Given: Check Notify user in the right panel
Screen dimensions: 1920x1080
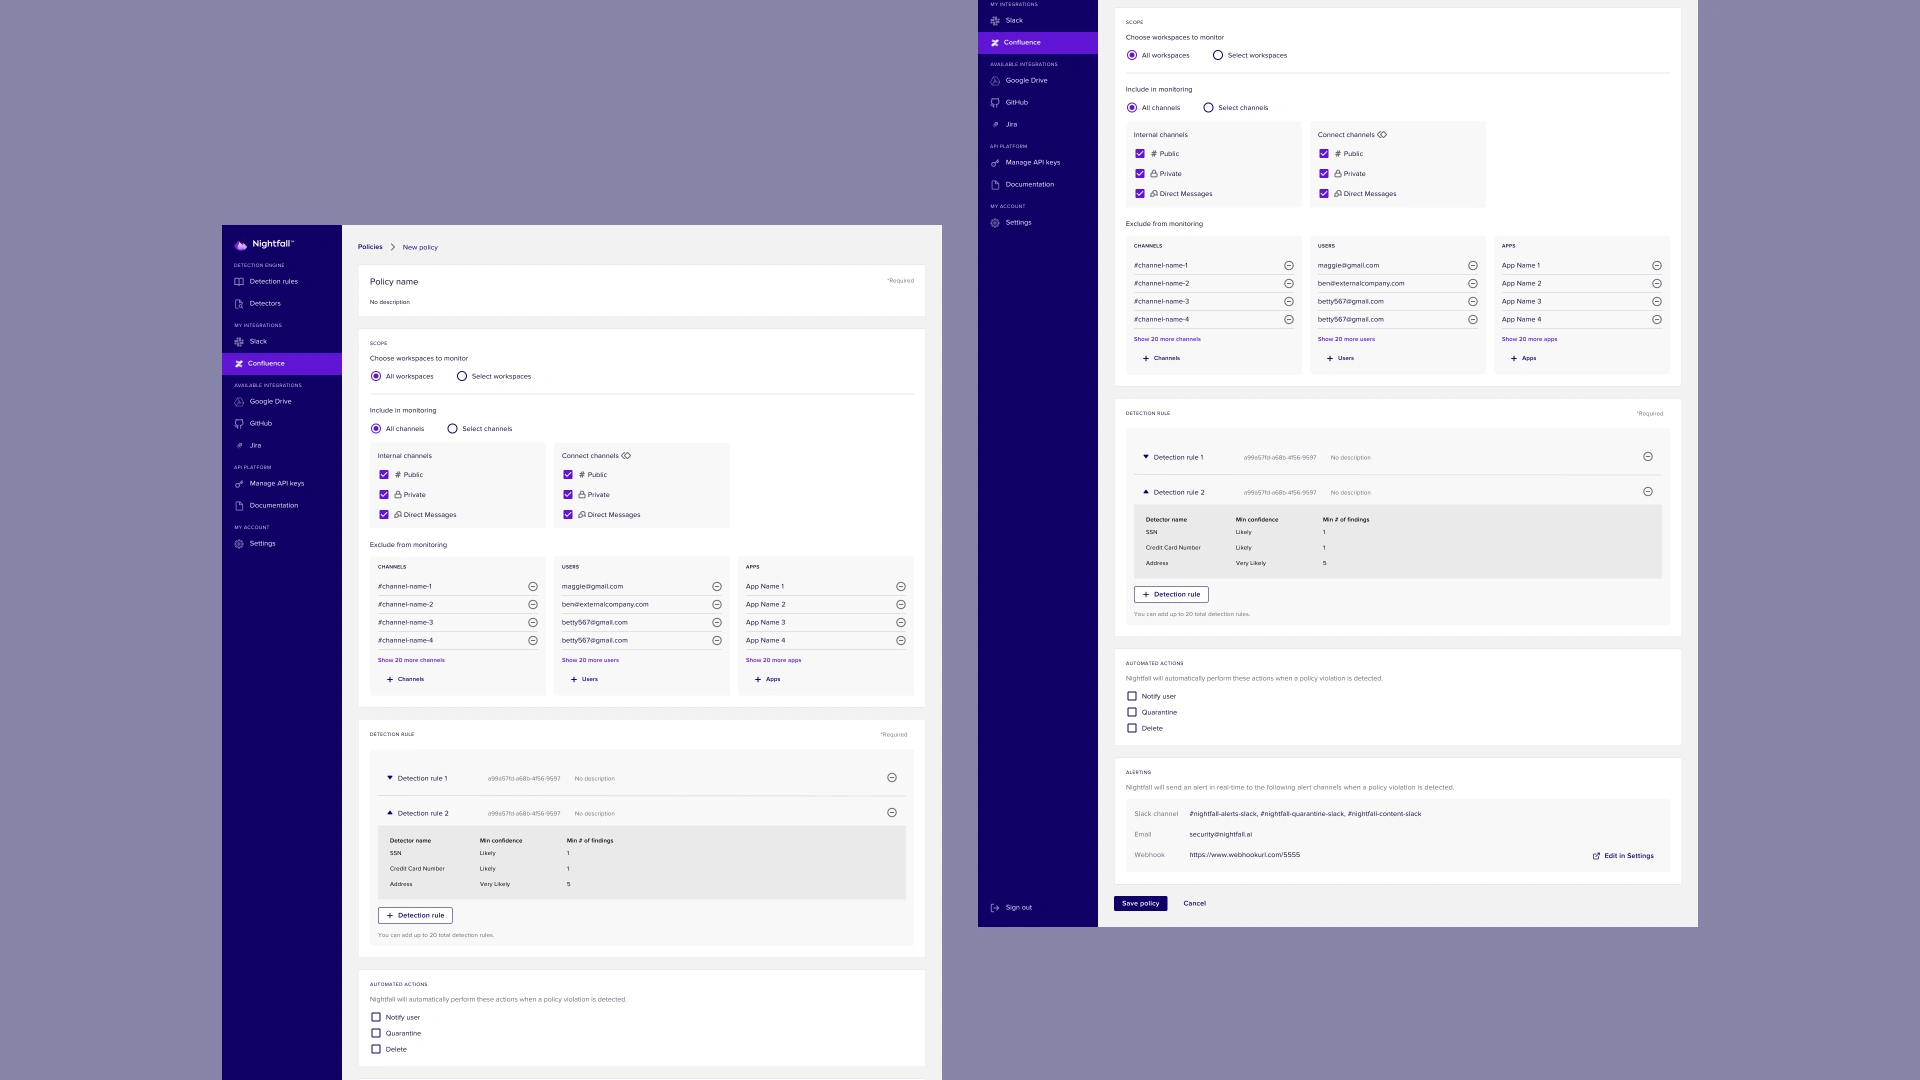Looking at the screenshot, I should tap(1132, 697).
